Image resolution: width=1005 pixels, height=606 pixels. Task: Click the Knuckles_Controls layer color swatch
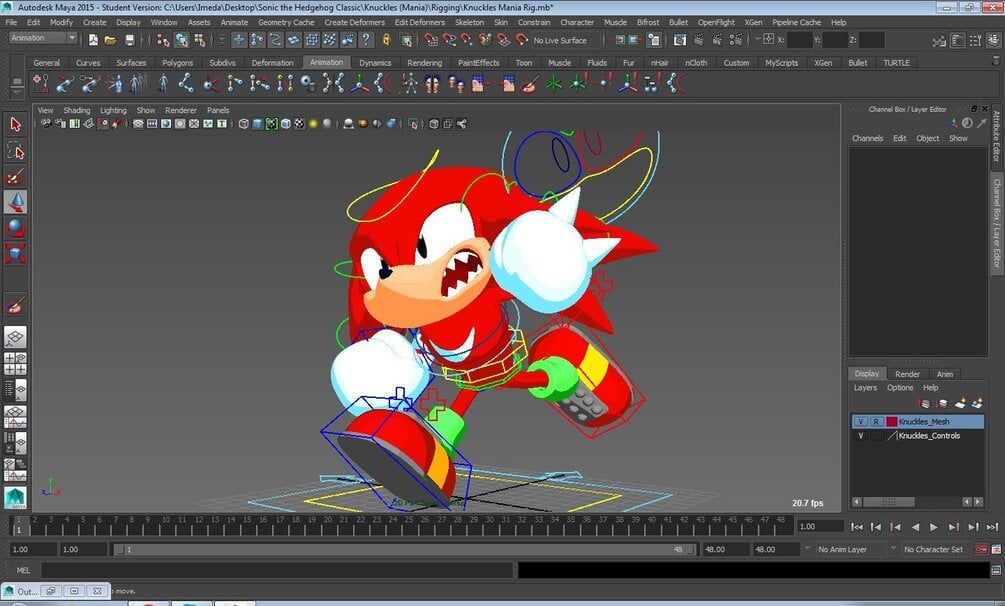pyautogui.click(x=892, y=435)
